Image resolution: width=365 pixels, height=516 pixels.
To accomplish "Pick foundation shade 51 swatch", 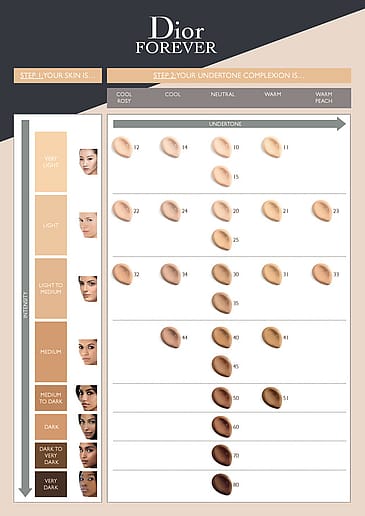I will 272,398.
